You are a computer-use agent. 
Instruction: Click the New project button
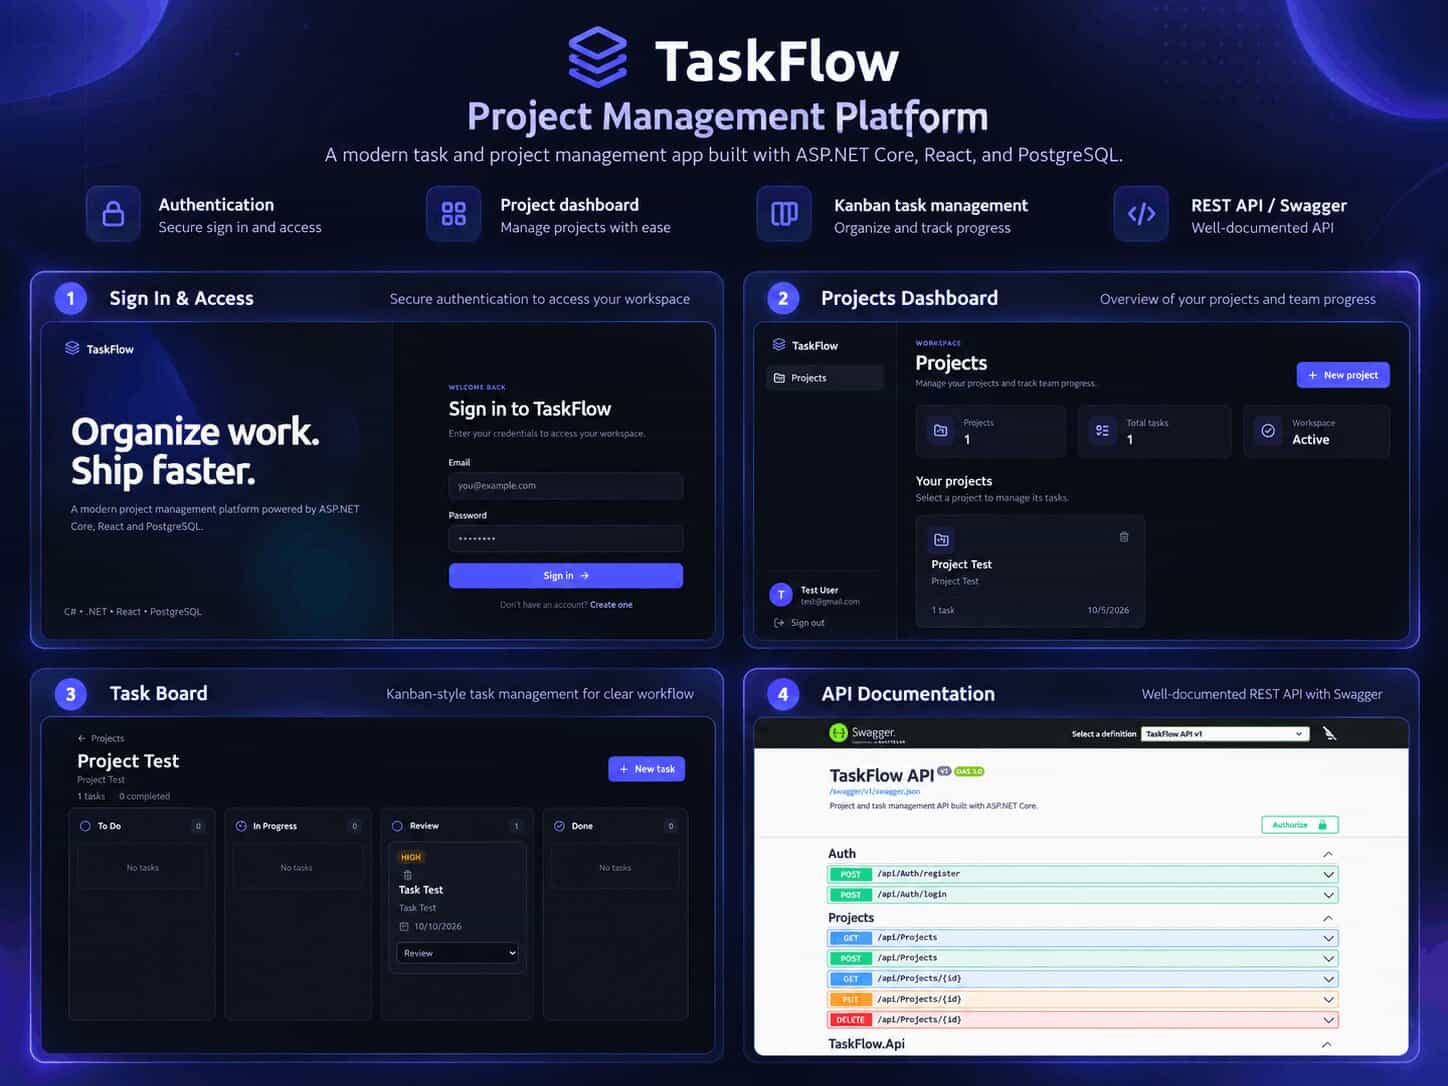(x=1343, y=375)
